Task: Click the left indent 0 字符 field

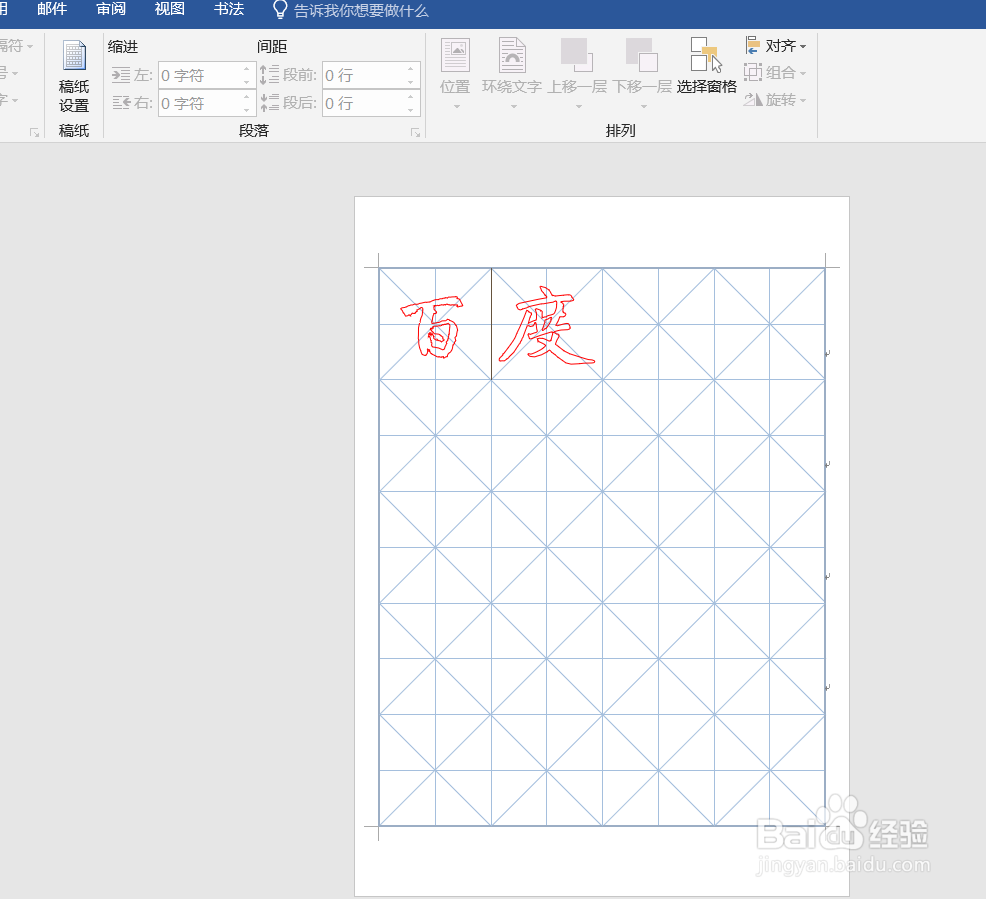Action: (207, 75)
